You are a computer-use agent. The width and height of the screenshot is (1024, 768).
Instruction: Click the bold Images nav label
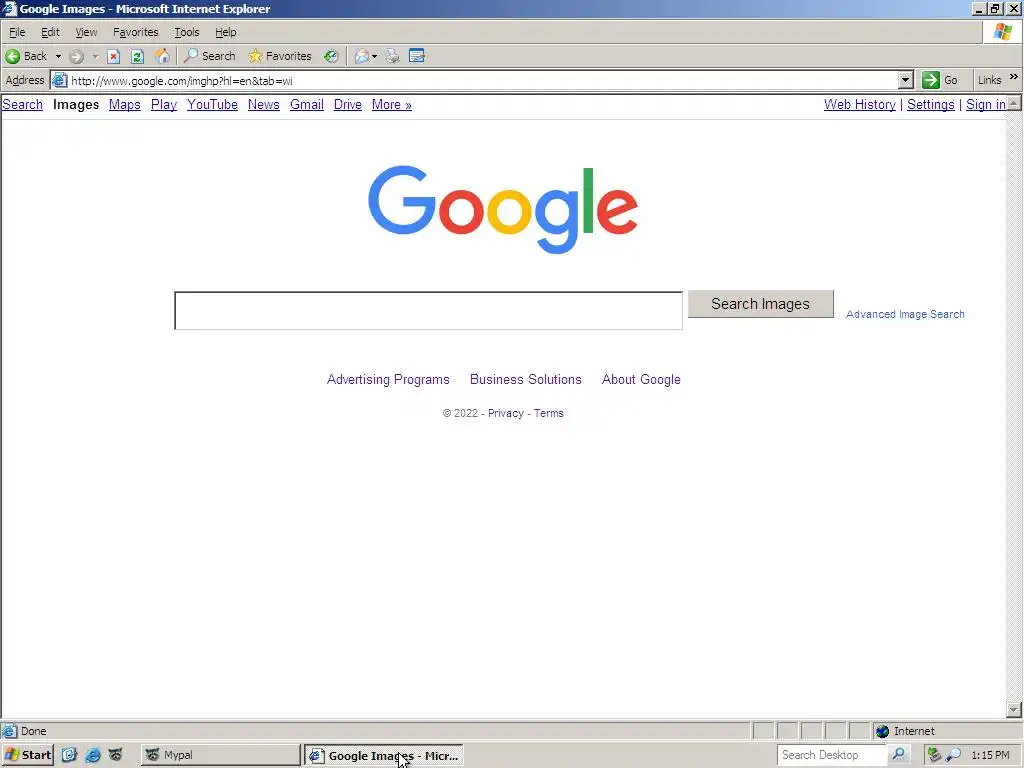click(76, 104)
